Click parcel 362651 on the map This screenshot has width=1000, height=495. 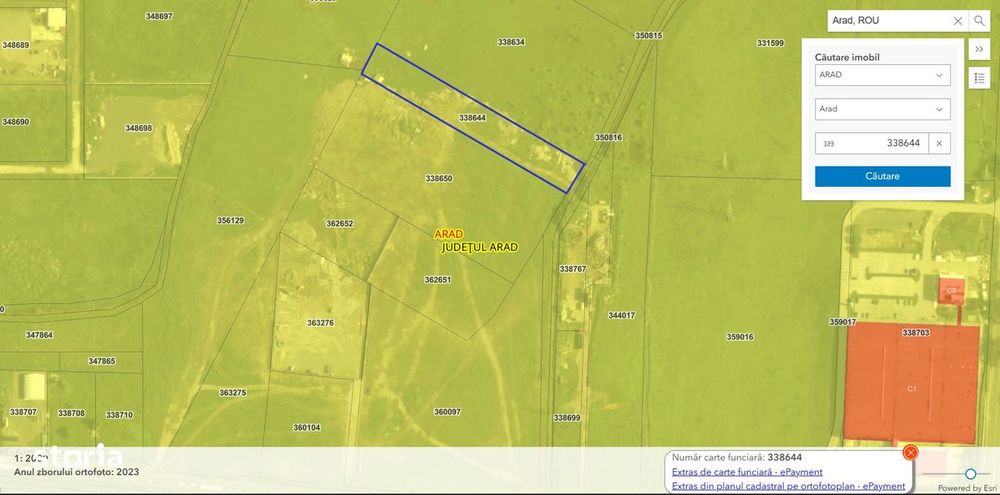(438, 279)
